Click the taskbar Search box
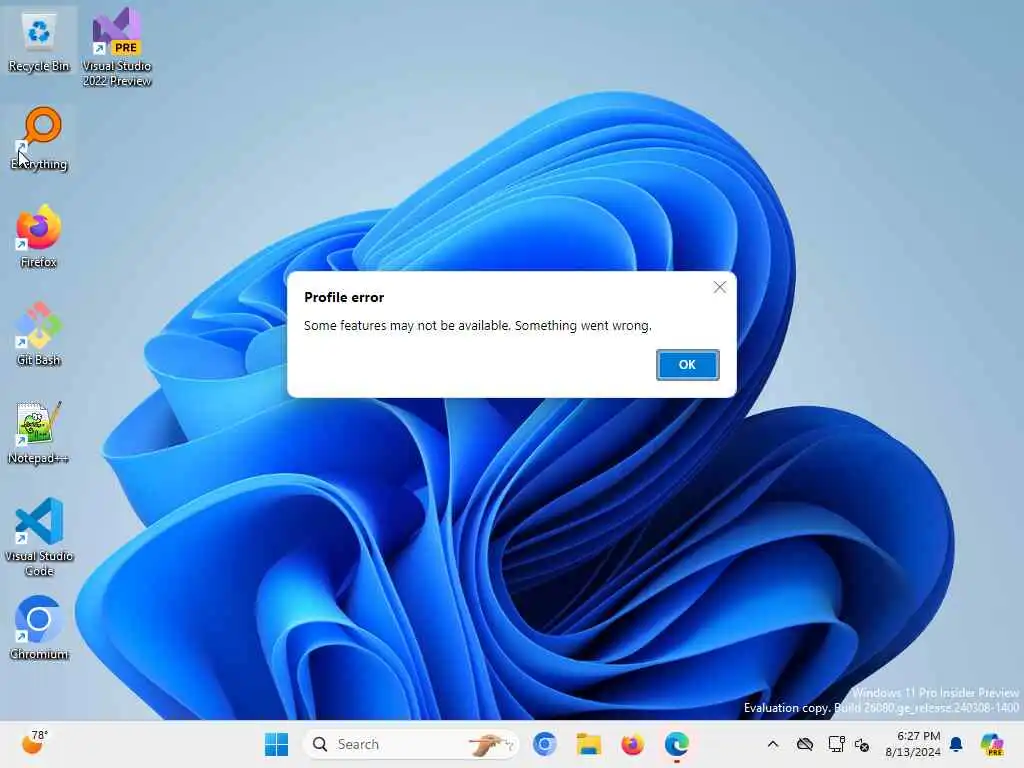Image resolution: width=1024 pixels, height=768 pixels. point(411,744)
